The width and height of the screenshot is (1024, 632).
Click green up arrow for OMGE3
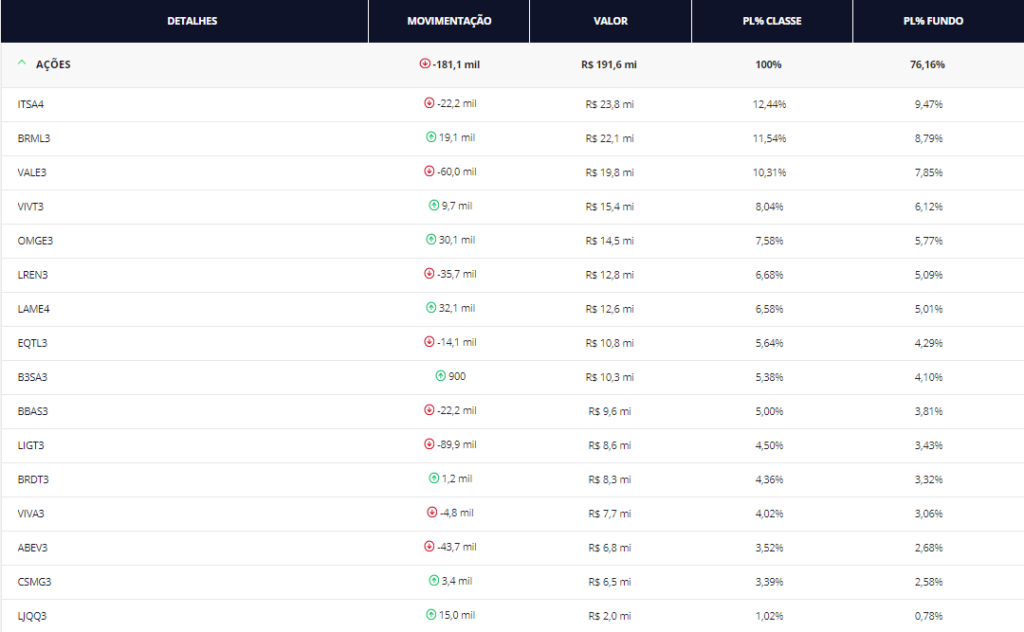[431, 240]
